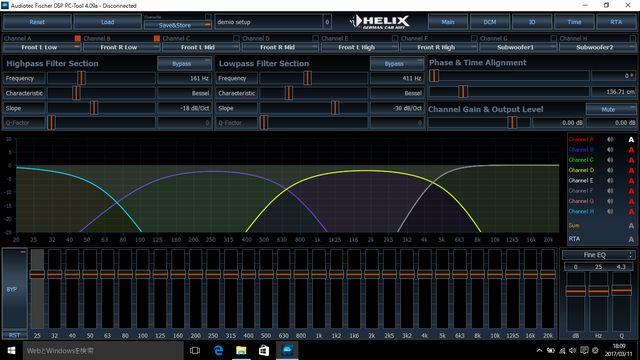Viewport: 640px width, 360px height.
Task: Mute Channel C with its speaker icon
Action: [x=610, y=160]
